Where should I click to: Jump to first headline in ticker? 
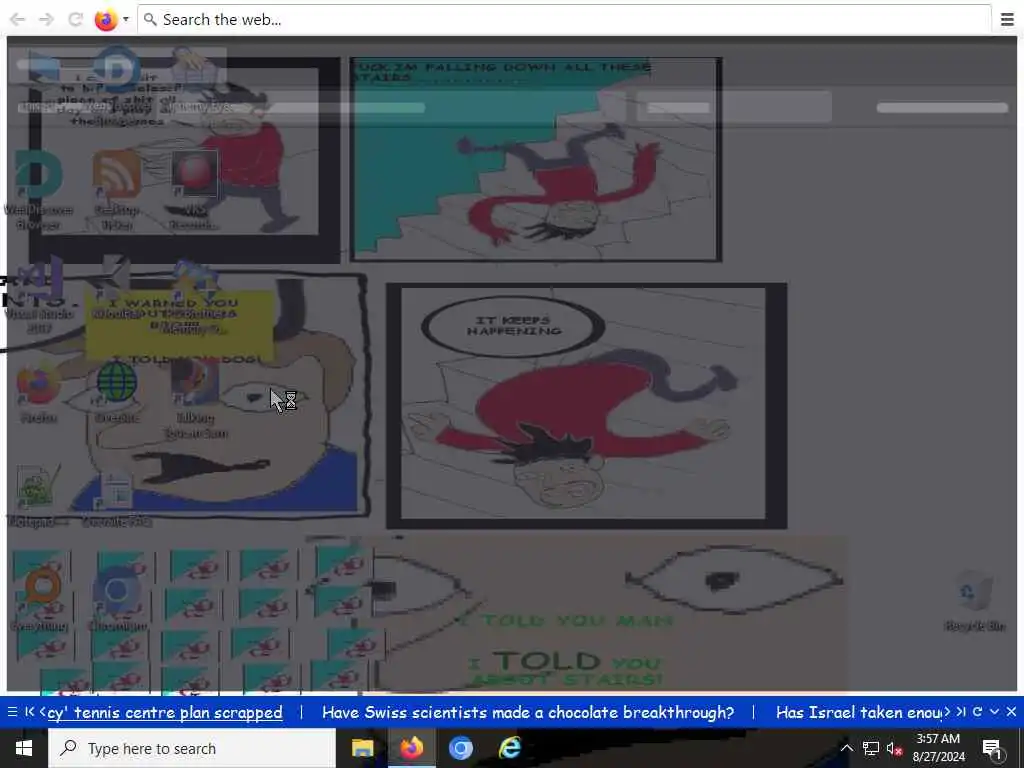[29, 712]
